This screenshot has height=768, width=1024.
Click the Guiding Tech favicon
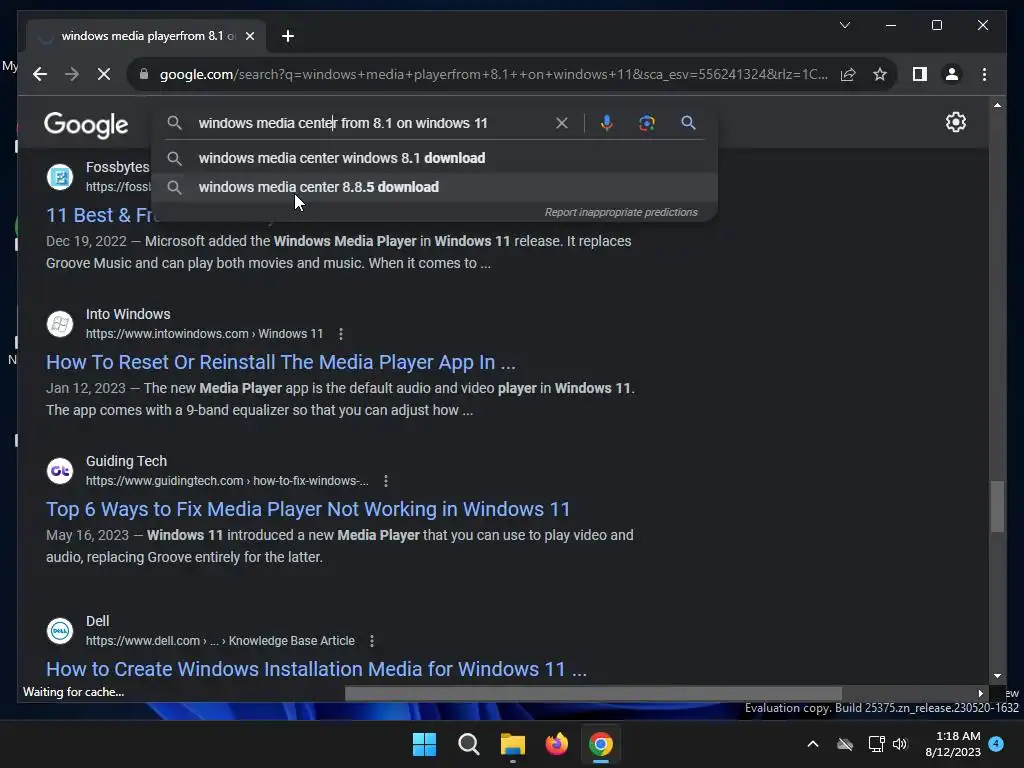[60, 471]
